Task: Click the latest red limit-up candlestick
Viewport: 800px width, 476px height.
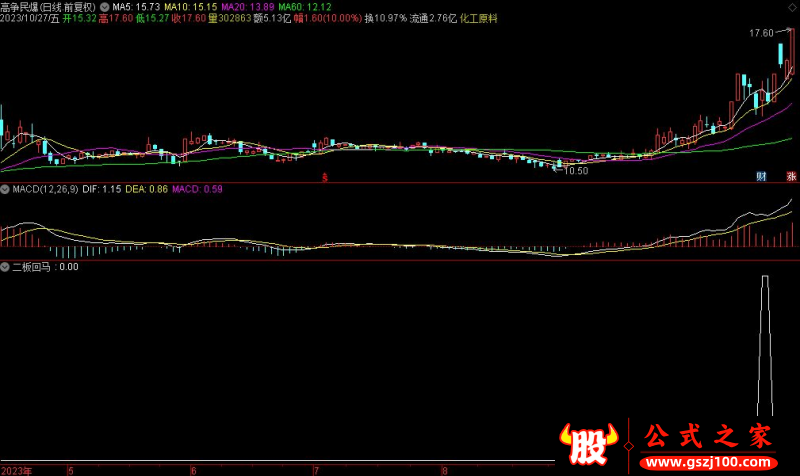Action: point(792,52)
